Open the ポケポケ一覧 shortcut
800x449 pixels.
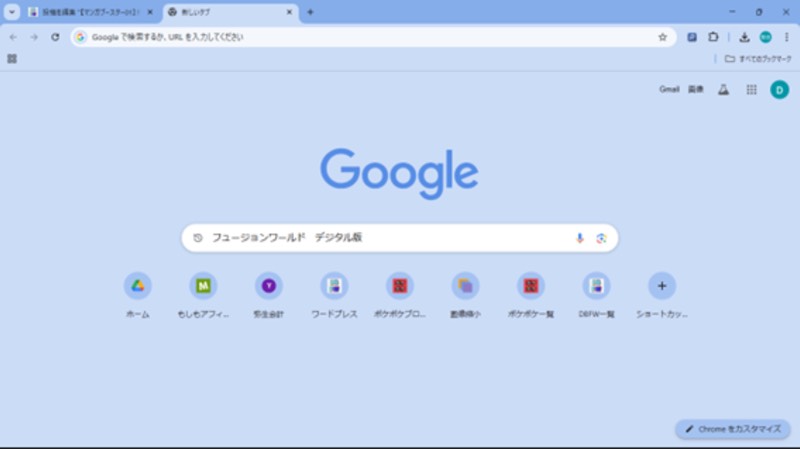[531, 295]
